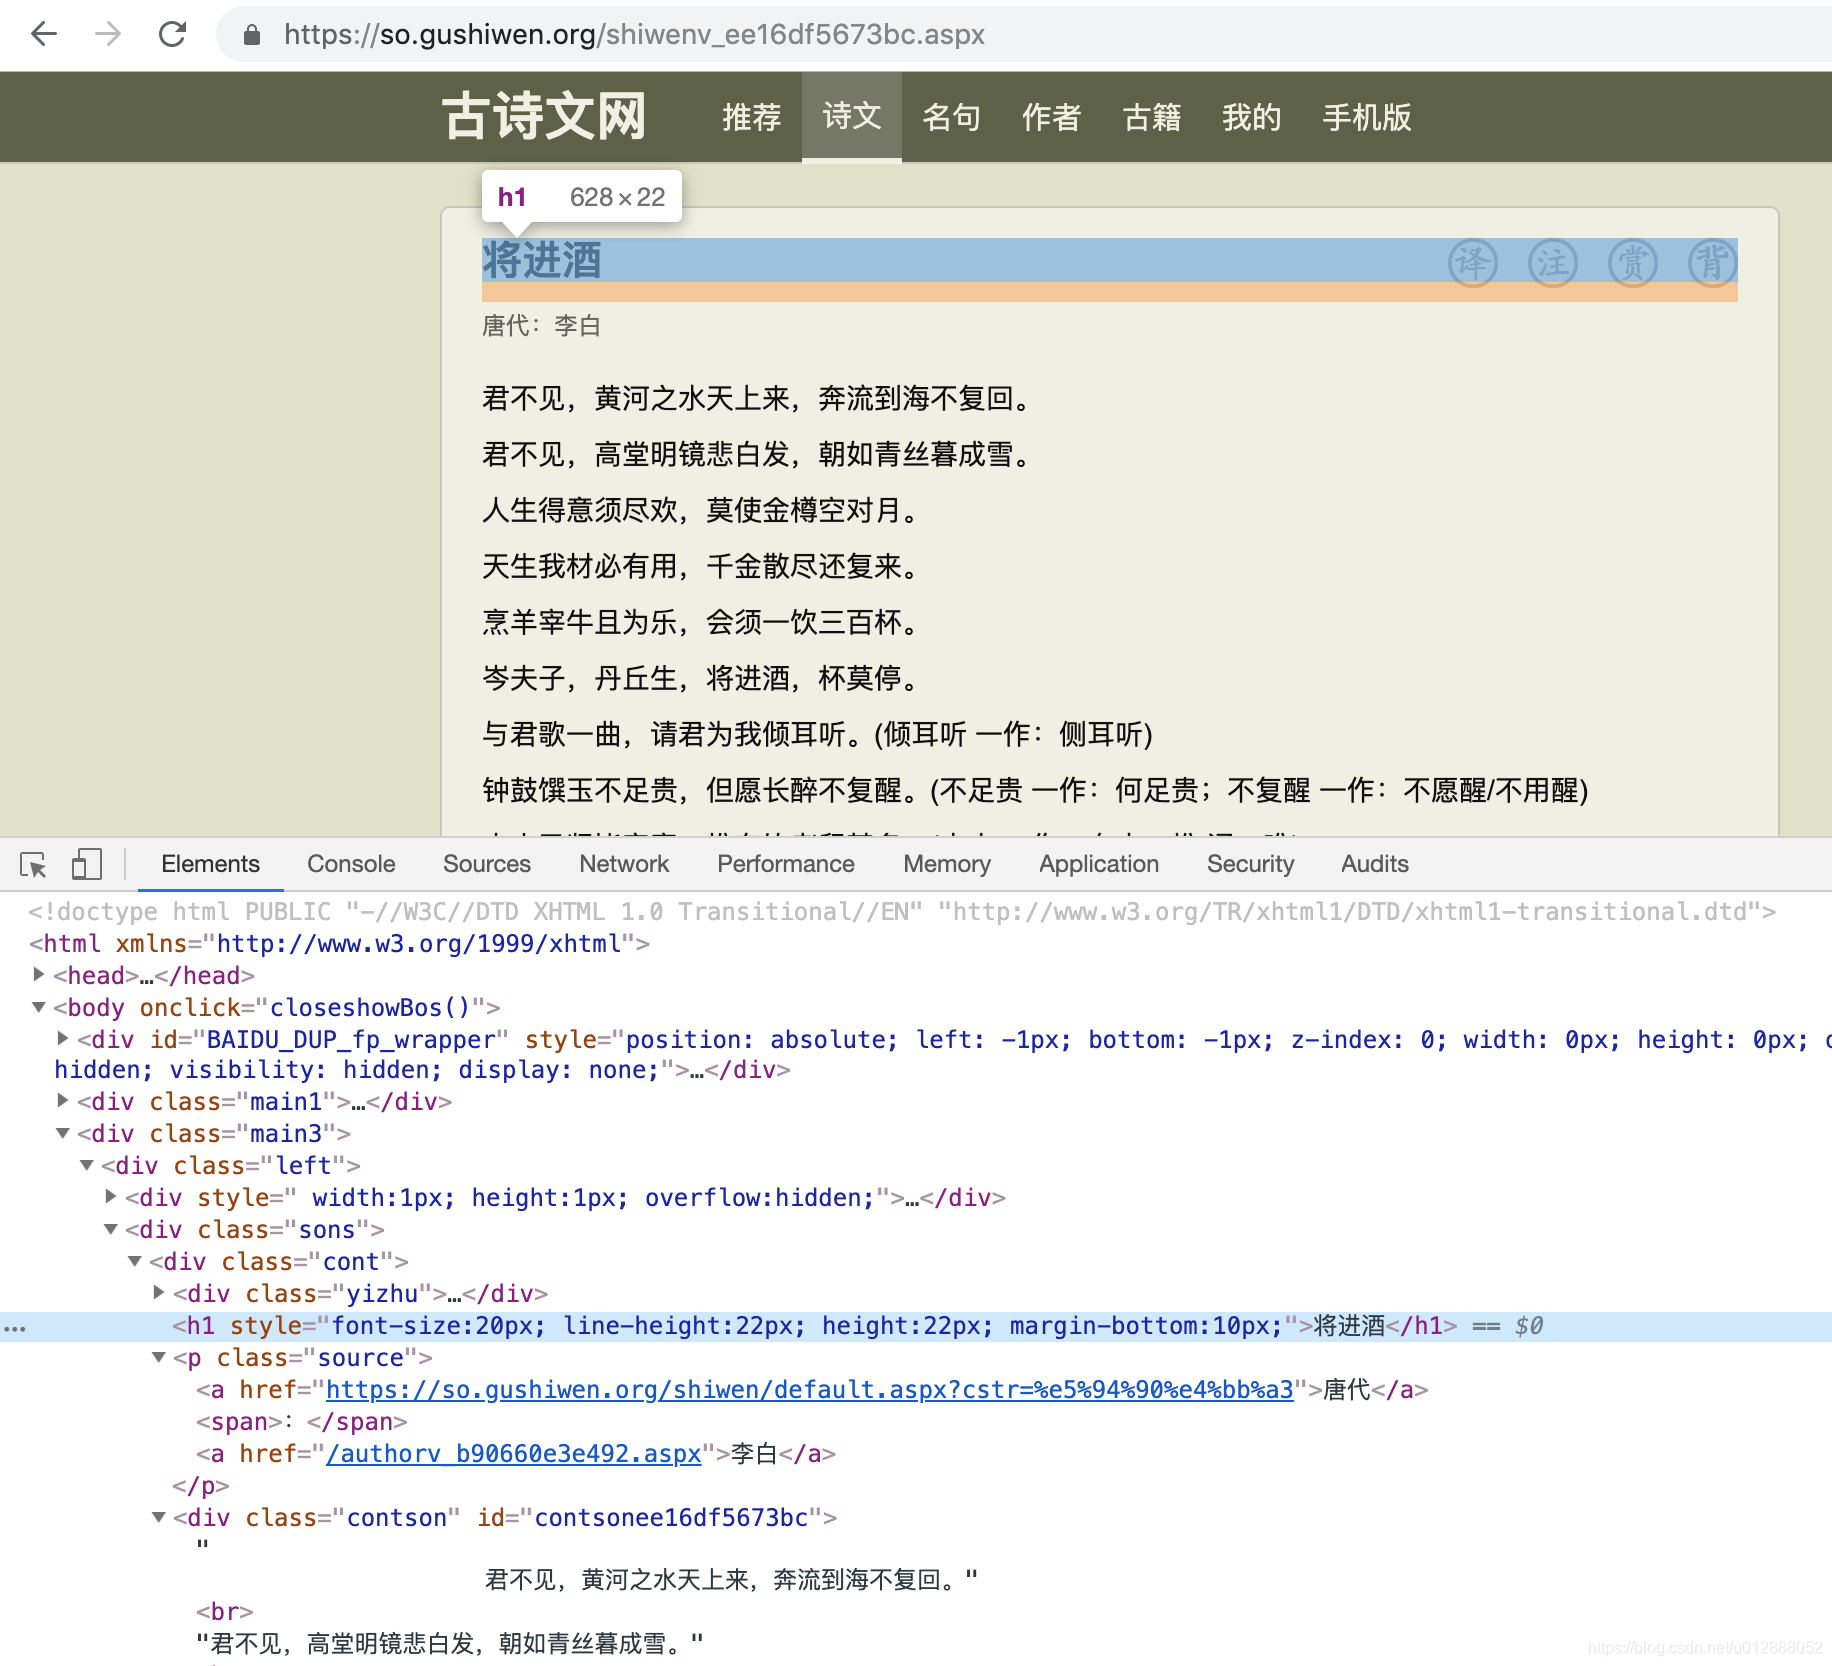Image resolution: width=1832 pixels, height=1666 pixels.
Task: Click the three-dot gutter on h1 row
Action: coord(15,1328)
